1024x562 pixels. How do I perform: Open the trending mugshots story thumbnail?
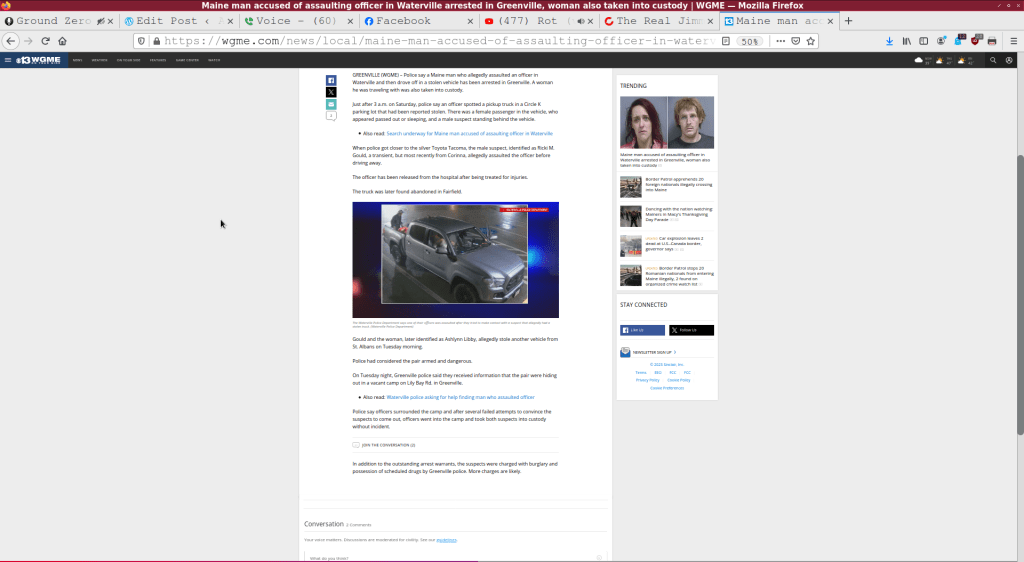click(667, 122)
